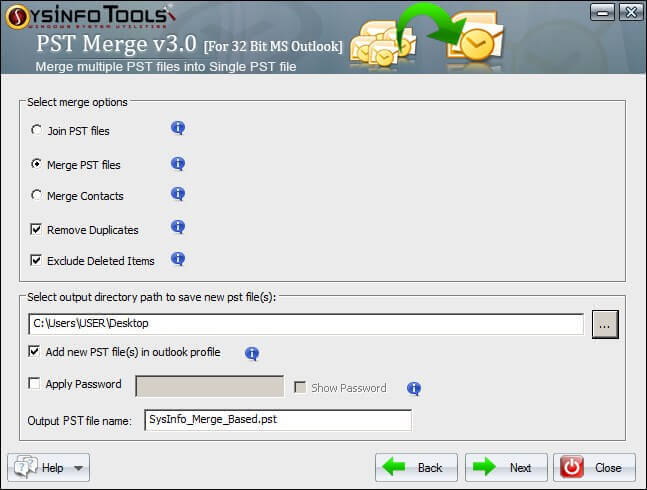647x490 pixels.
Task: Choose the Merge Contacts radio option
Action: click(37, 196)
